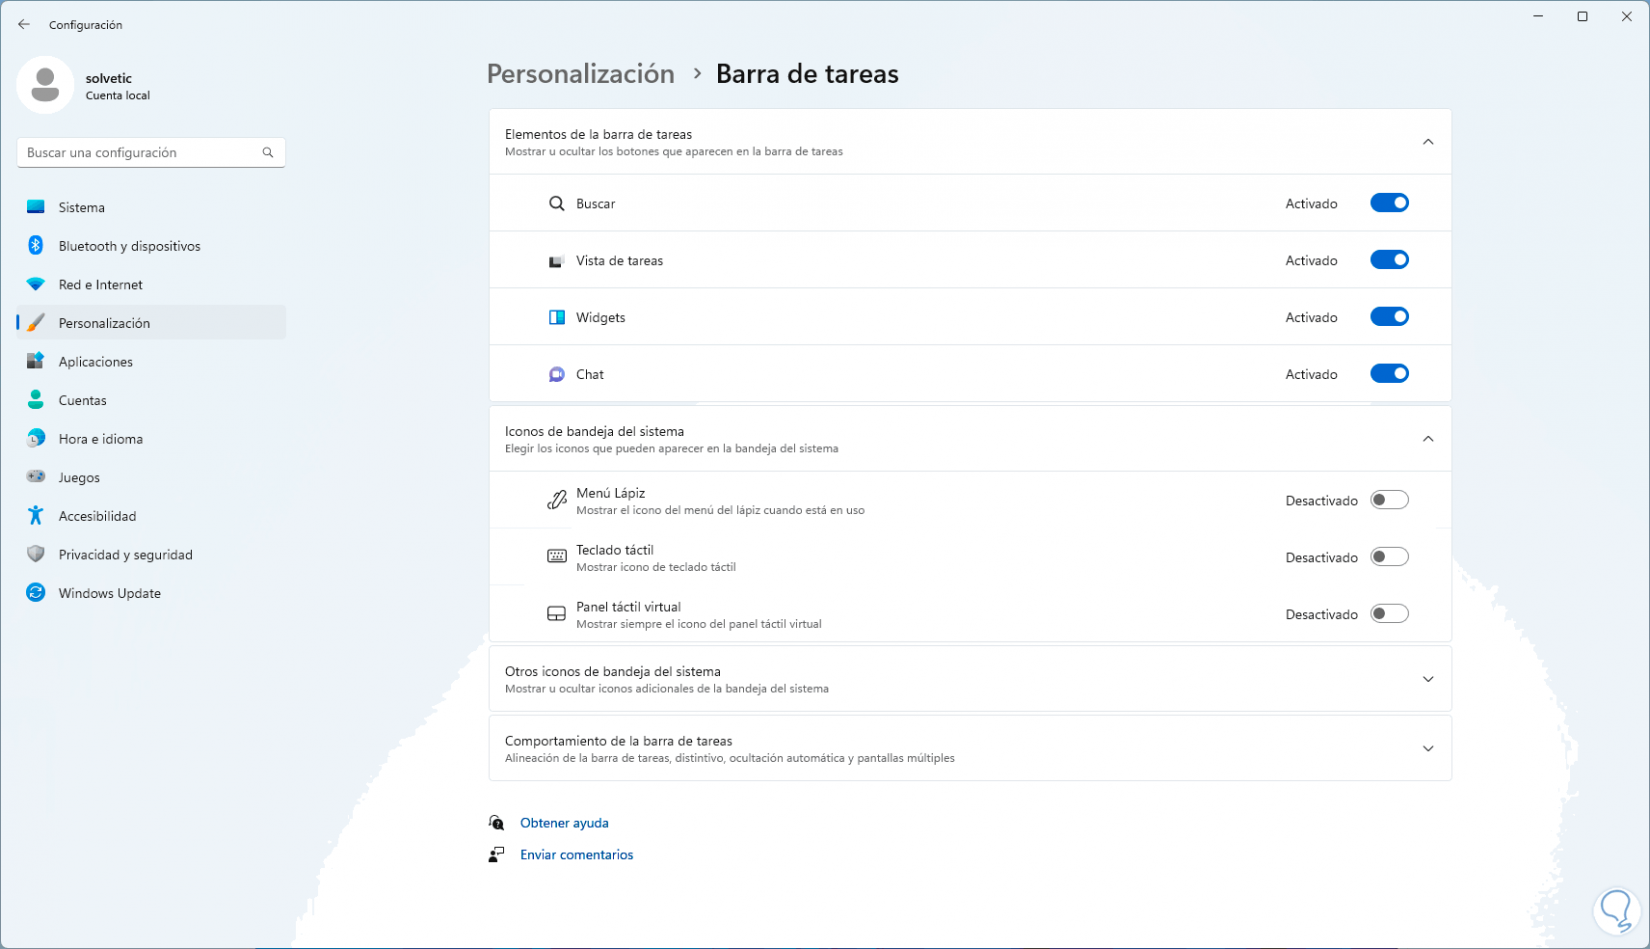The image size is (1650, 949).
Task: Click the Accesibilidad figure icon
Action: click(x=36, y=516)
